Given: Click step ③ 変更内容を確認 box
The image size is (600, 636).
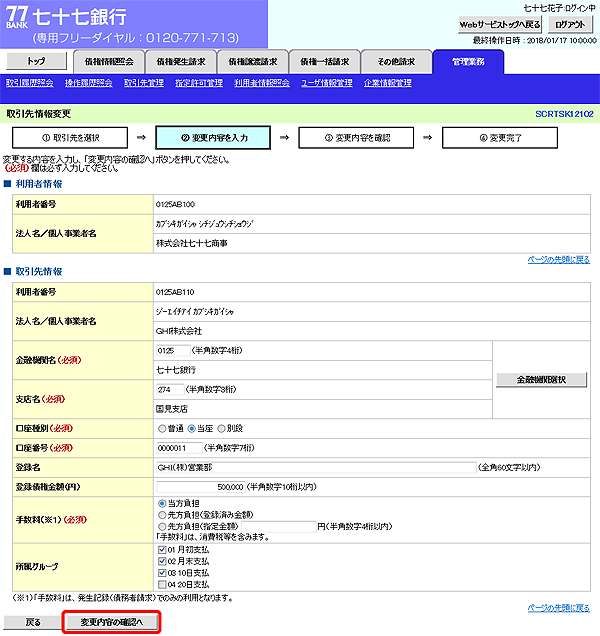Looking at the screenshot, I should [x=357, y=138].
